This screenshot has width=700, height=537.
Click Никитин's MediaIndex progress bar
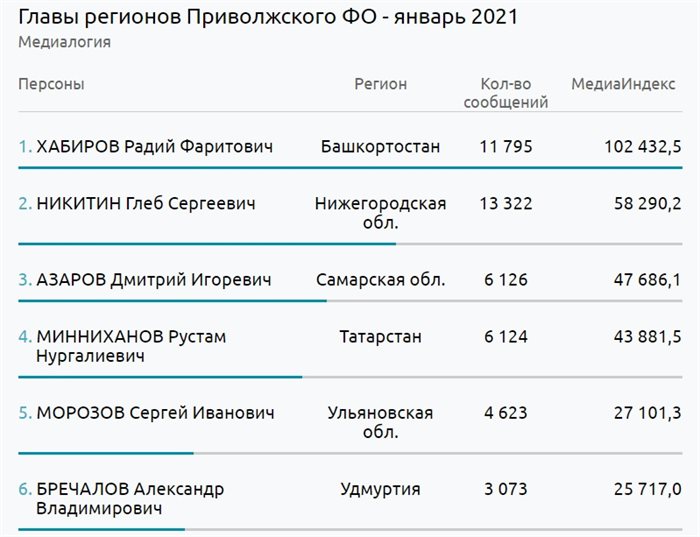point(207,243)
